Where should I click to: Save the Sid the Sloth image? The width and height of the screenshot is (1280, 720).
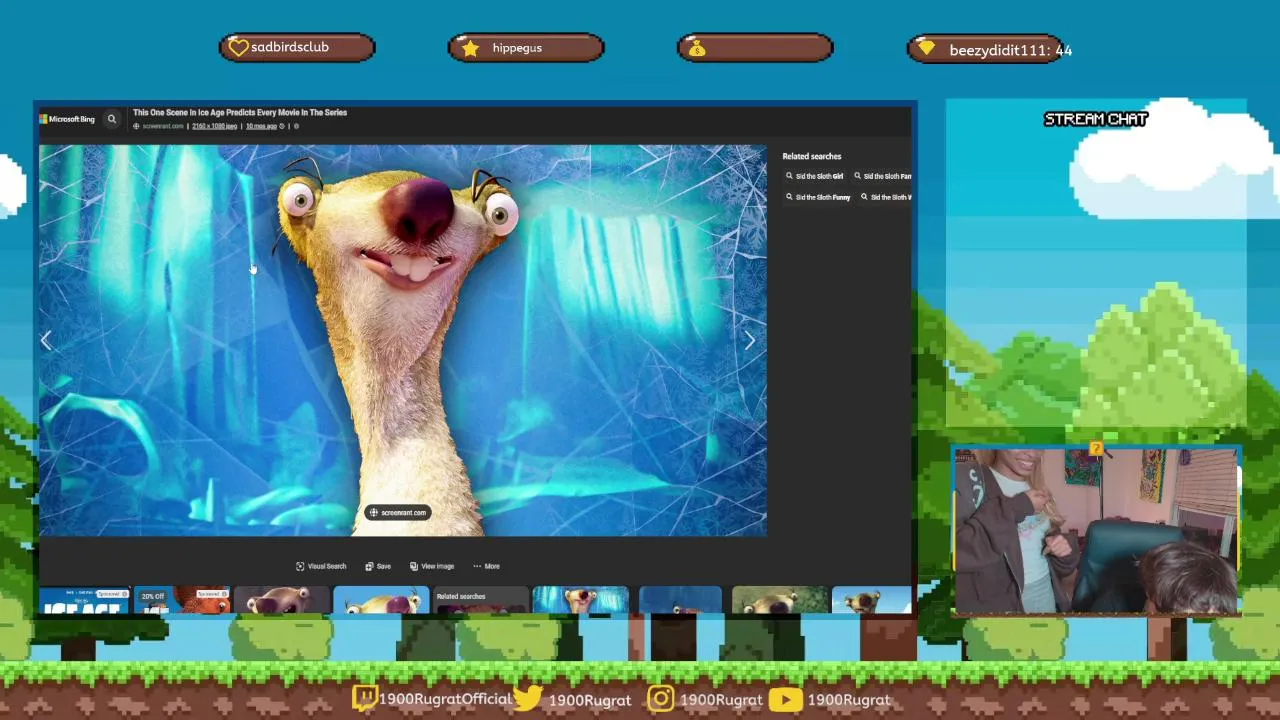coord(378,566)
